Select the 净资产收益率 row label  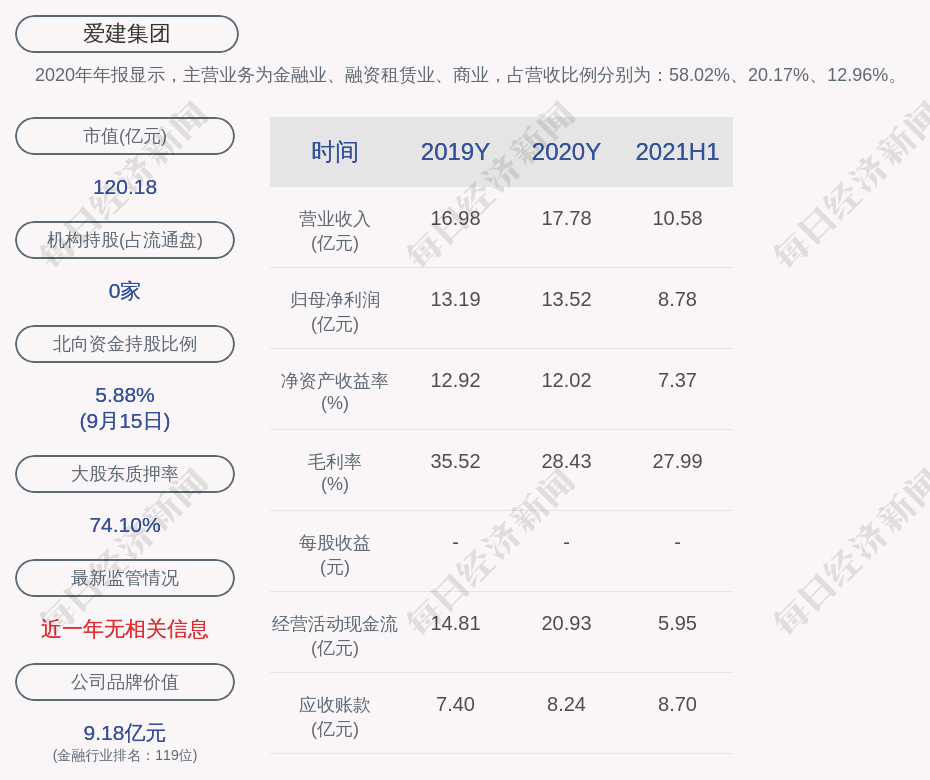point(335,392)
